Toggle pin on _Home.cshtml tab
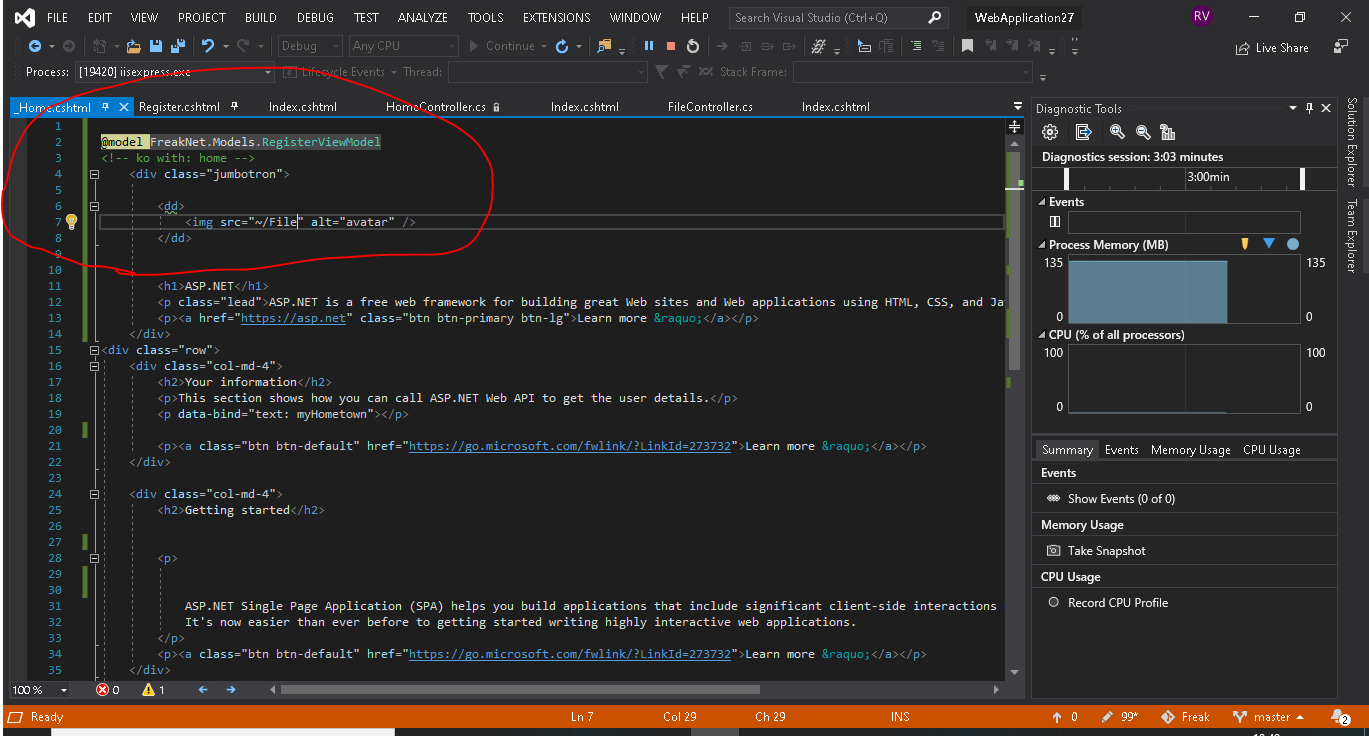 [x=106, y=106]
